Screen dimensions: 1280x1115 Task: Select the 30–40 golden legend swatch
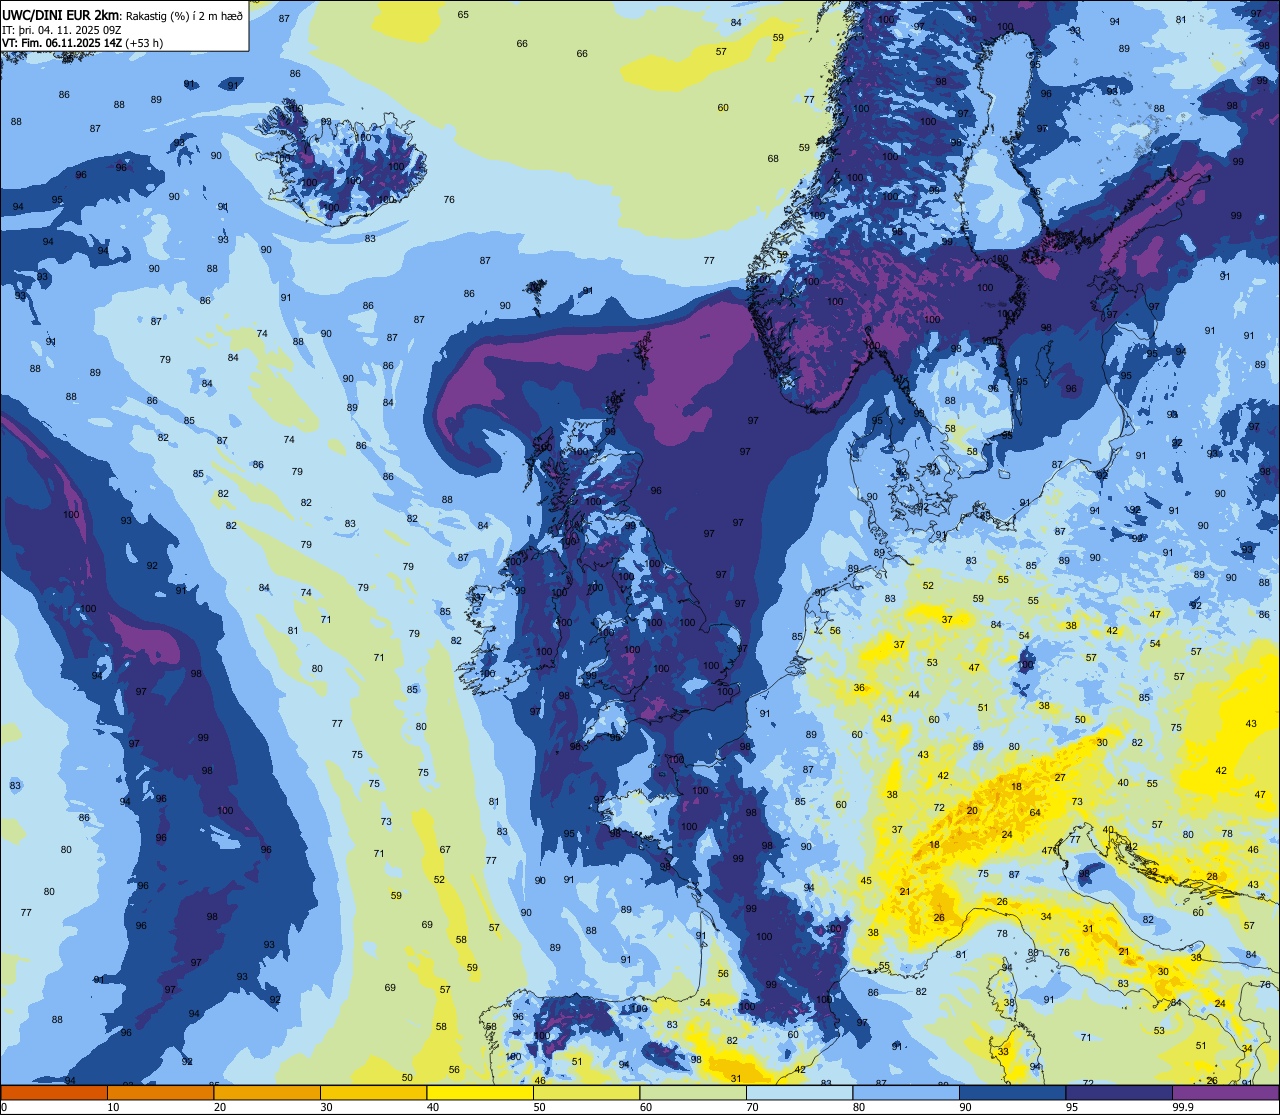373,1092
